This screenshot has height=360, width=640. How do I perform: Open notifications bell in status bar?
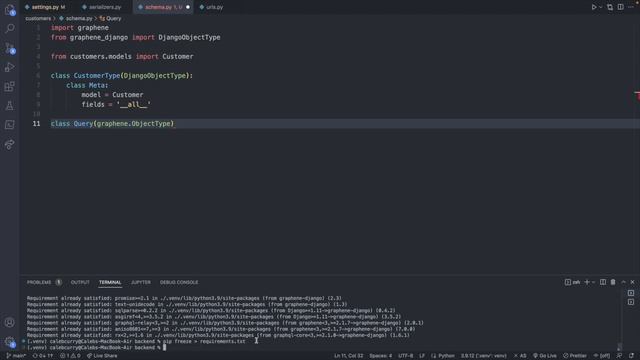[631, 356]
